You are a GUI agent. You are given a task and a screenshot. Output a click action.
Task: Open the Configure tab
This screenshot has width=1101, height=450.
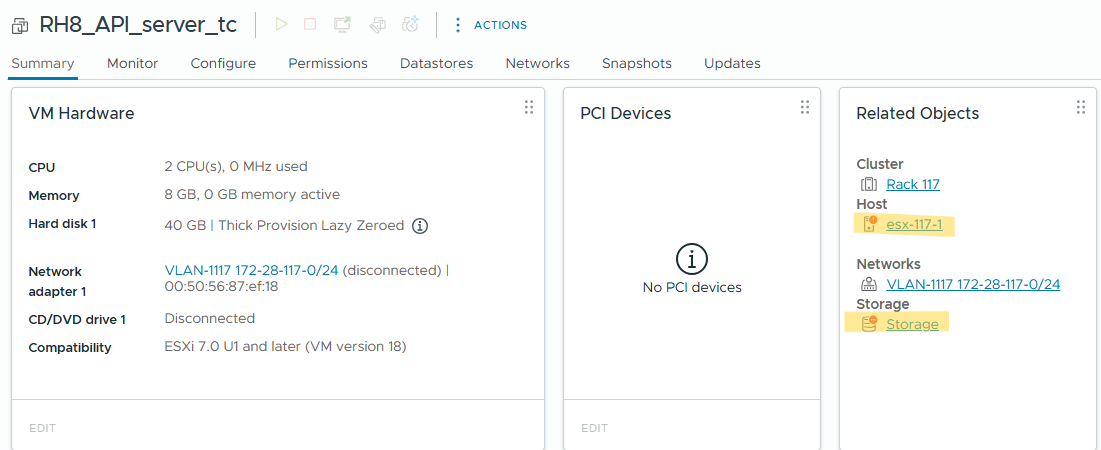(223, 63)
